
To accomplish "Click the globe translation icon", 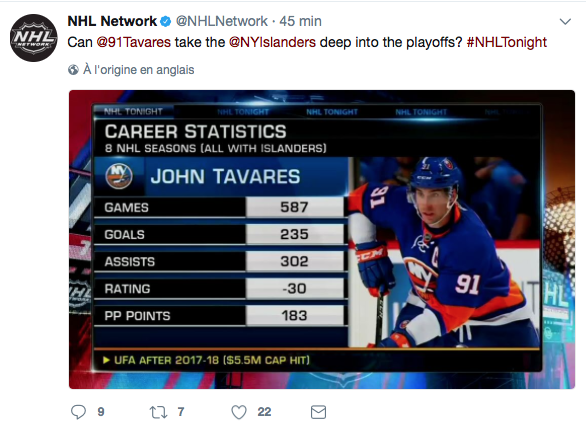I will (x=73, y=70).
